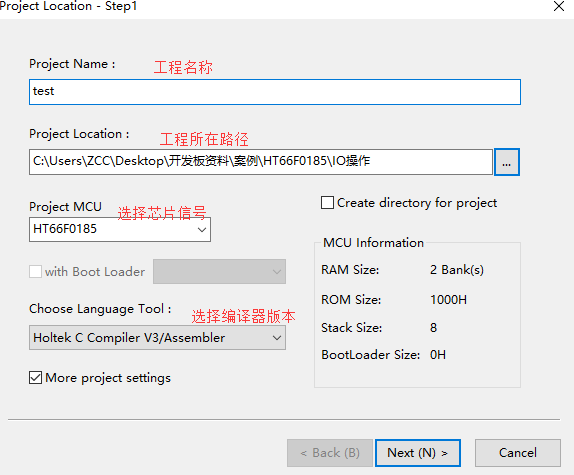Uncheck the More project settings checkbox
The image size is (574, 475).
tap(35, 378)
